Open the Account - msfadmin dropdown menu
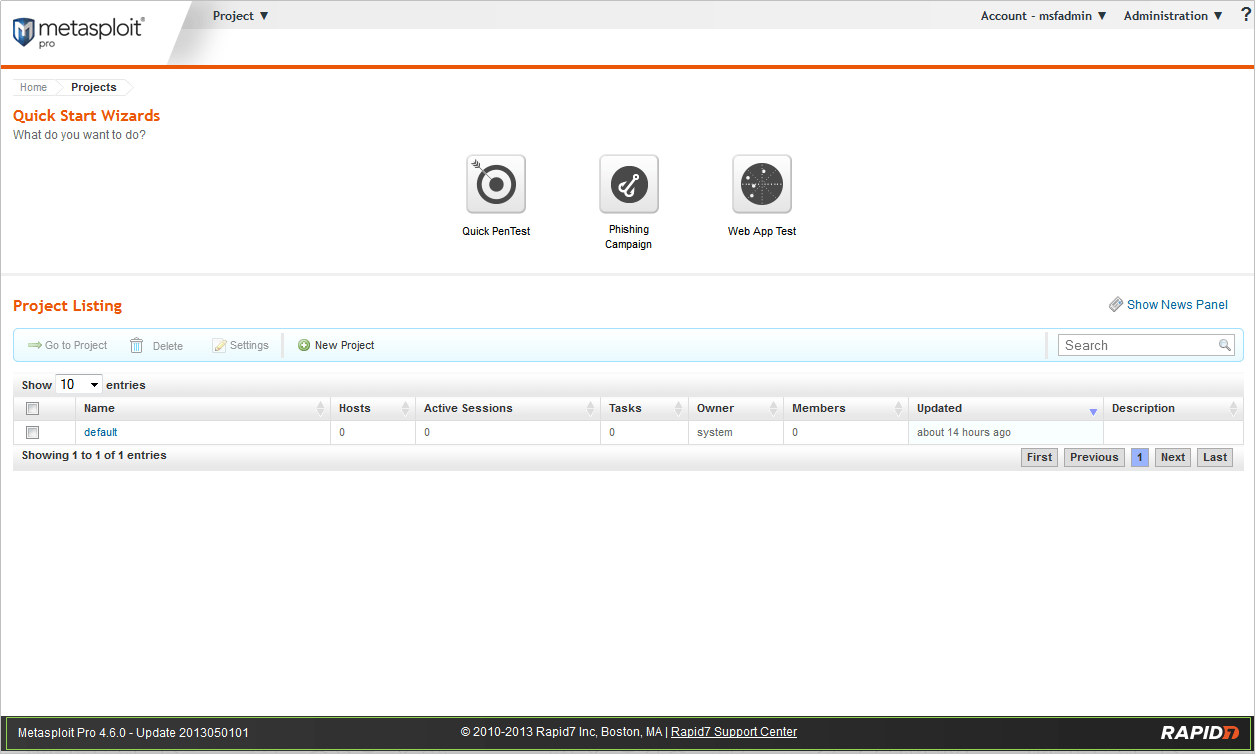 (1043, 16)
